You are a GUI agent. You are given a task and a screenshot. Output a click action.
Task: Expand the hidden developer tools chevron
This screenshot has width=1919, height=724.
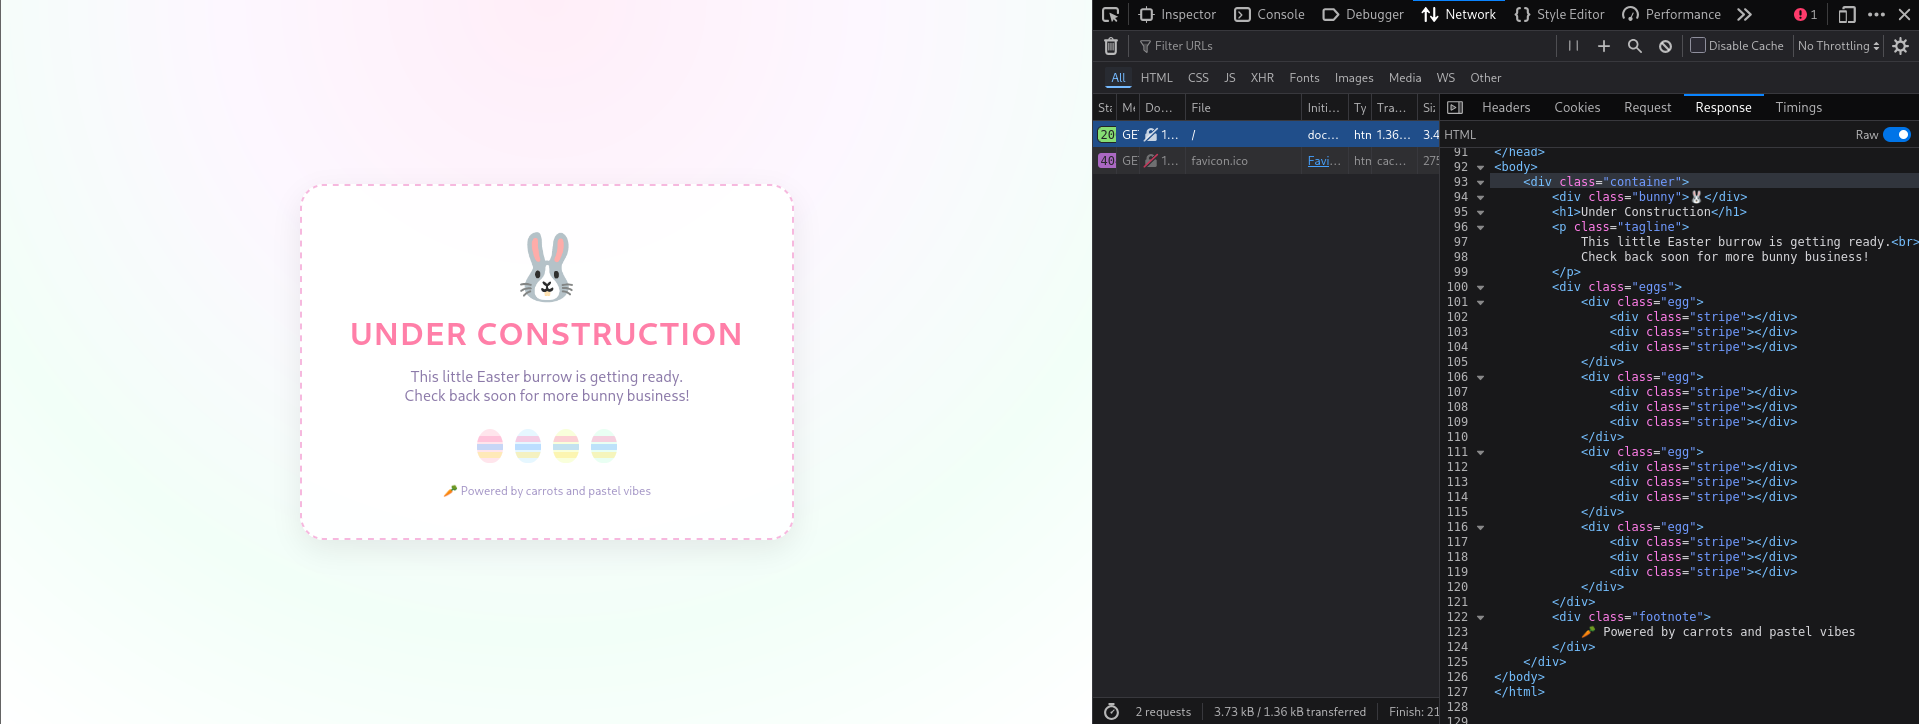[x=1744, y=15]
